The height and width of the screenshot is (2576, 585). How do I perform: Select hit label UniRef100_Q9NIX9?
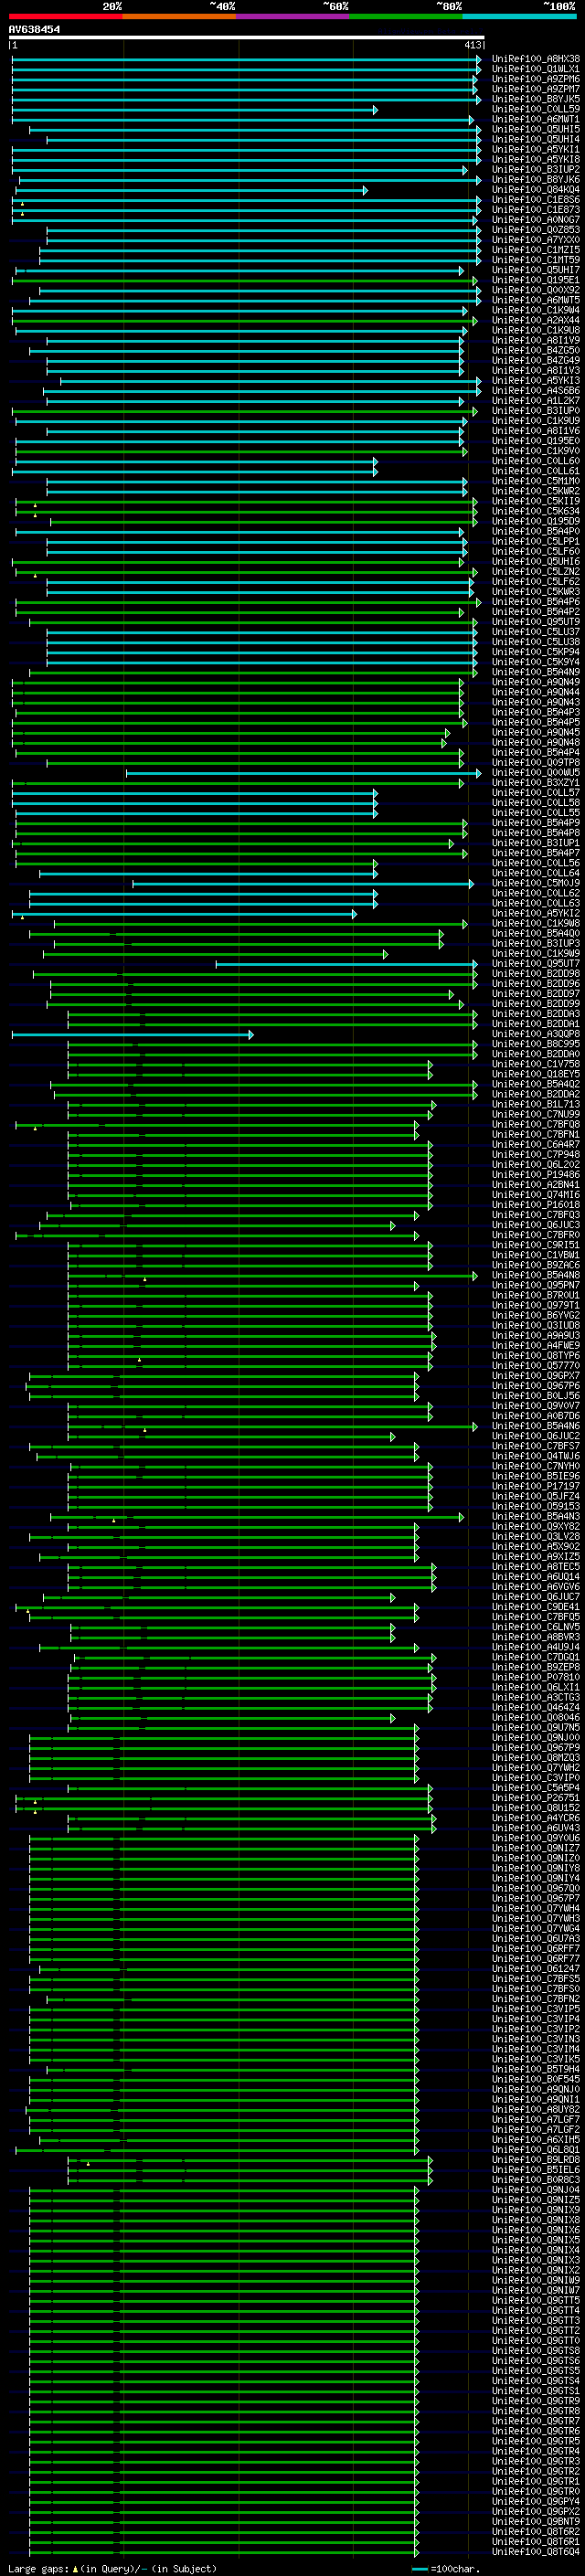[x=536, y=2210]
